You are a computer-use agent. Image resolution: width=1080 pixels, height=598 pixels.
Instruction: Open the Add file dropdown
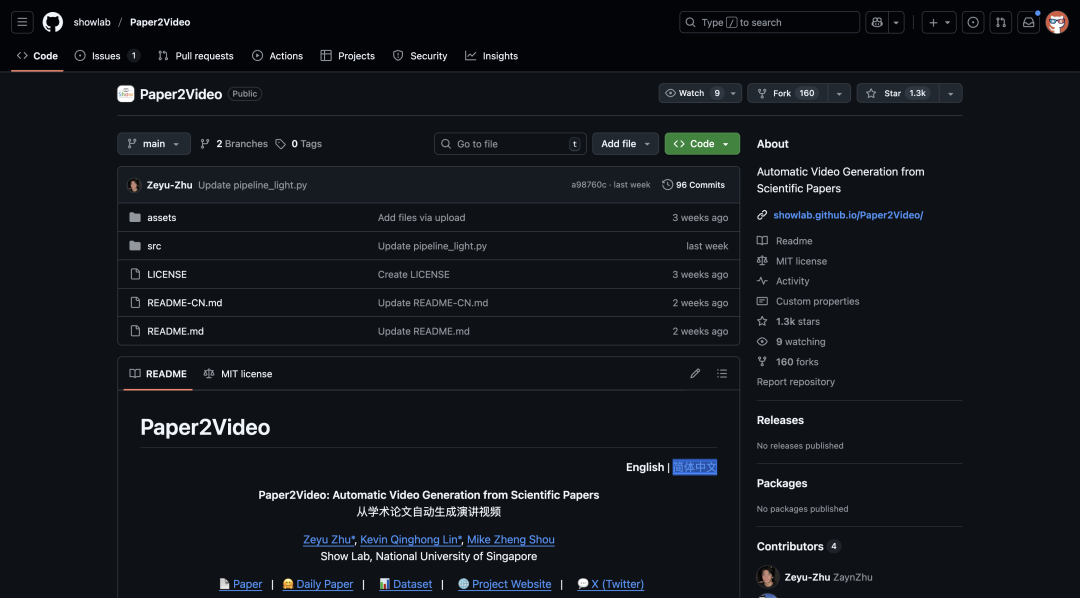(x=625, y=143)
